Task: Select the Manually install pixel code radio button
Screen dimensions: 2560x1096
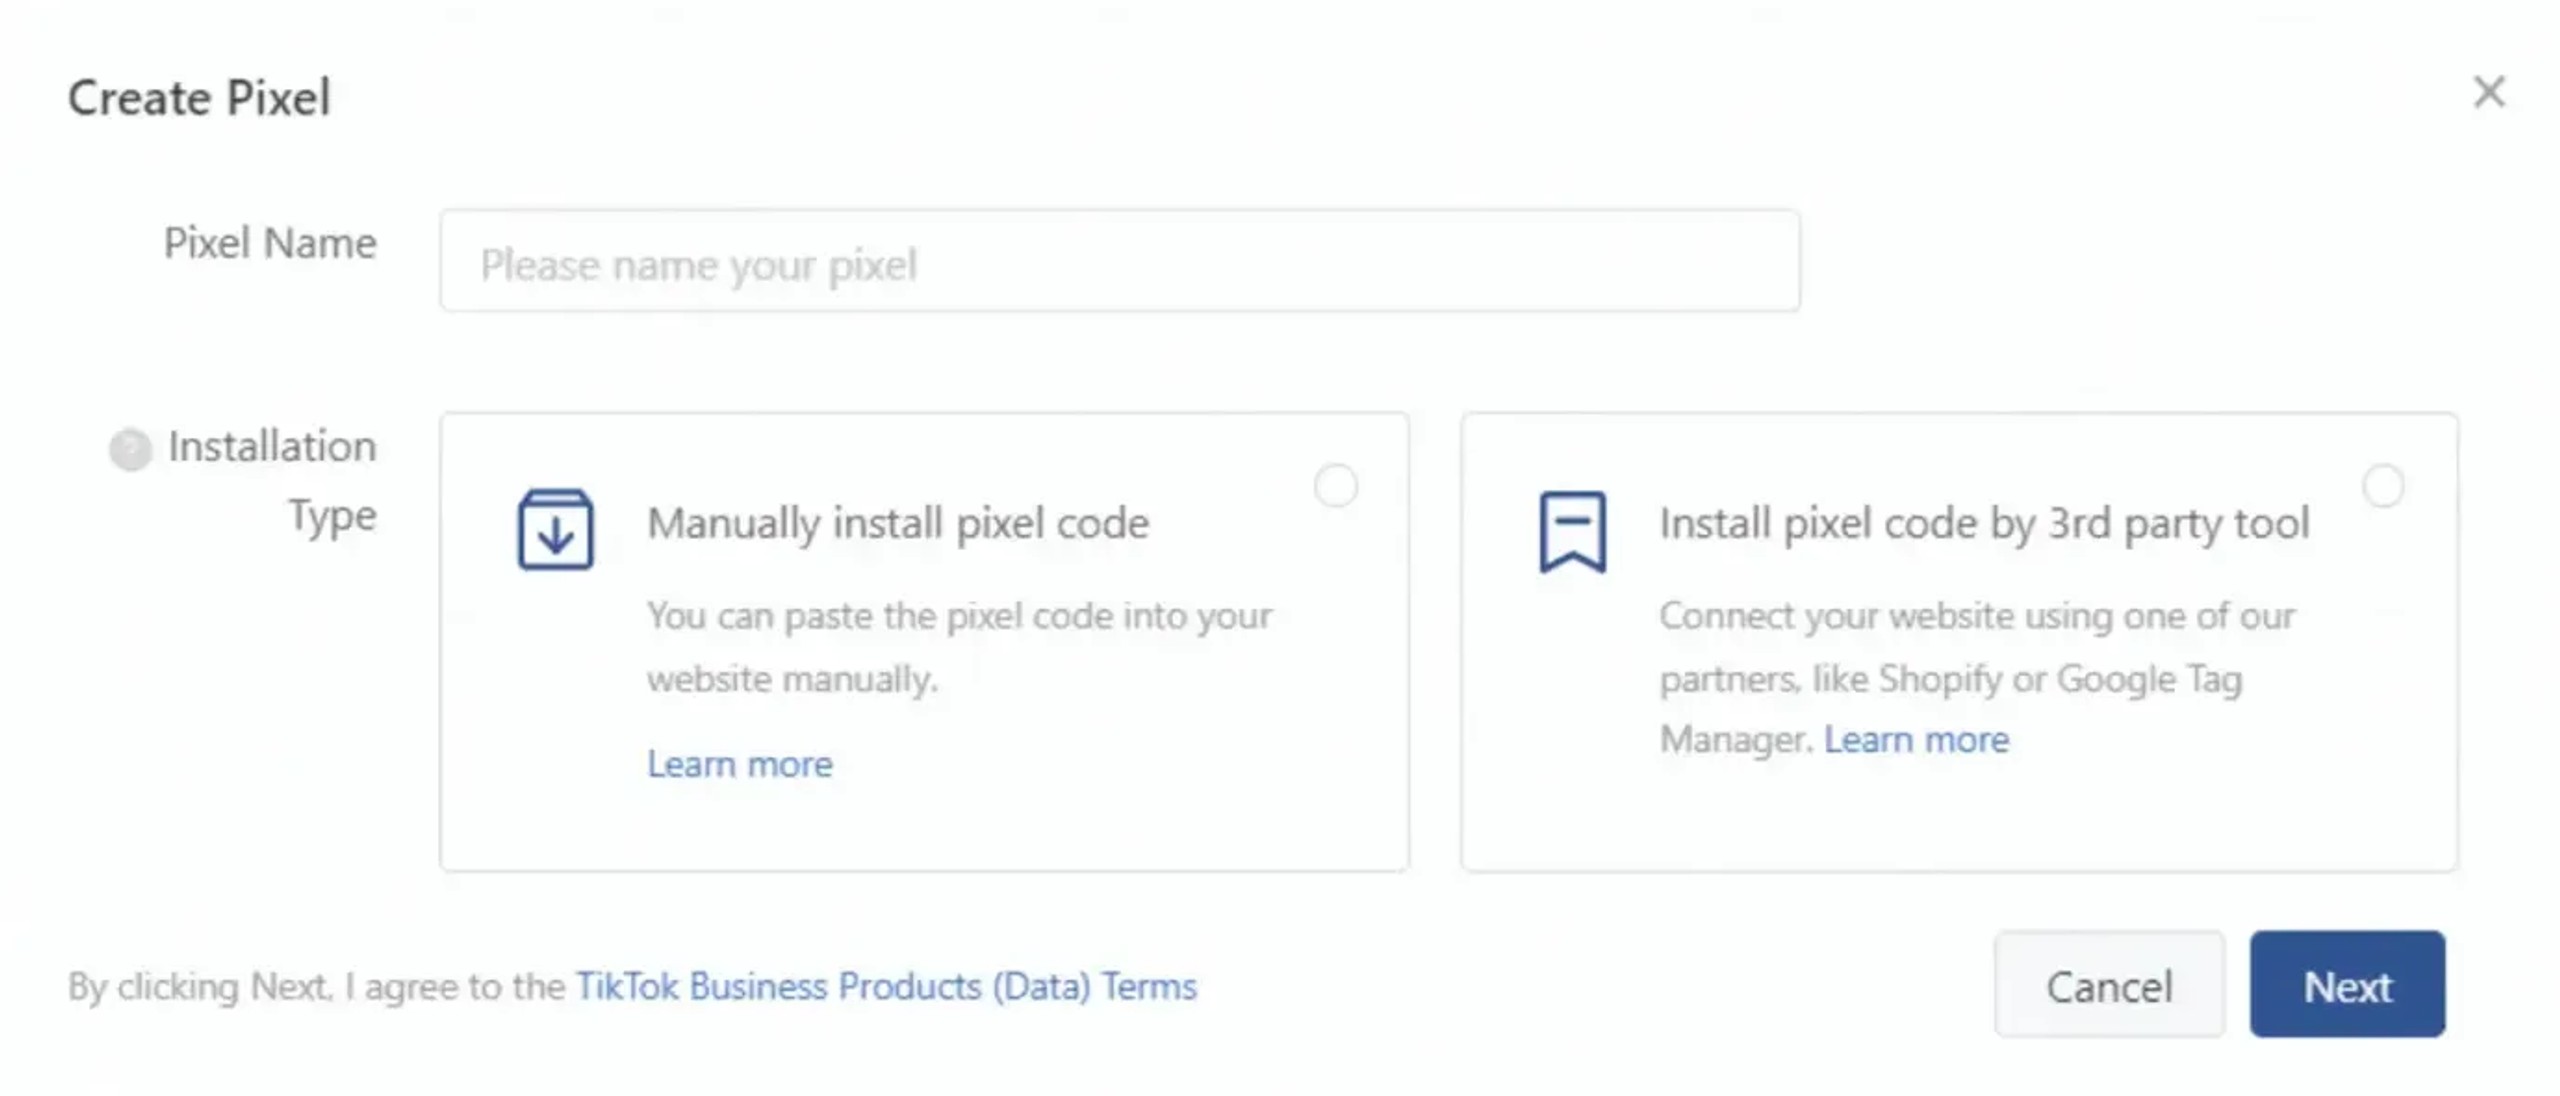Action: 1335,486
